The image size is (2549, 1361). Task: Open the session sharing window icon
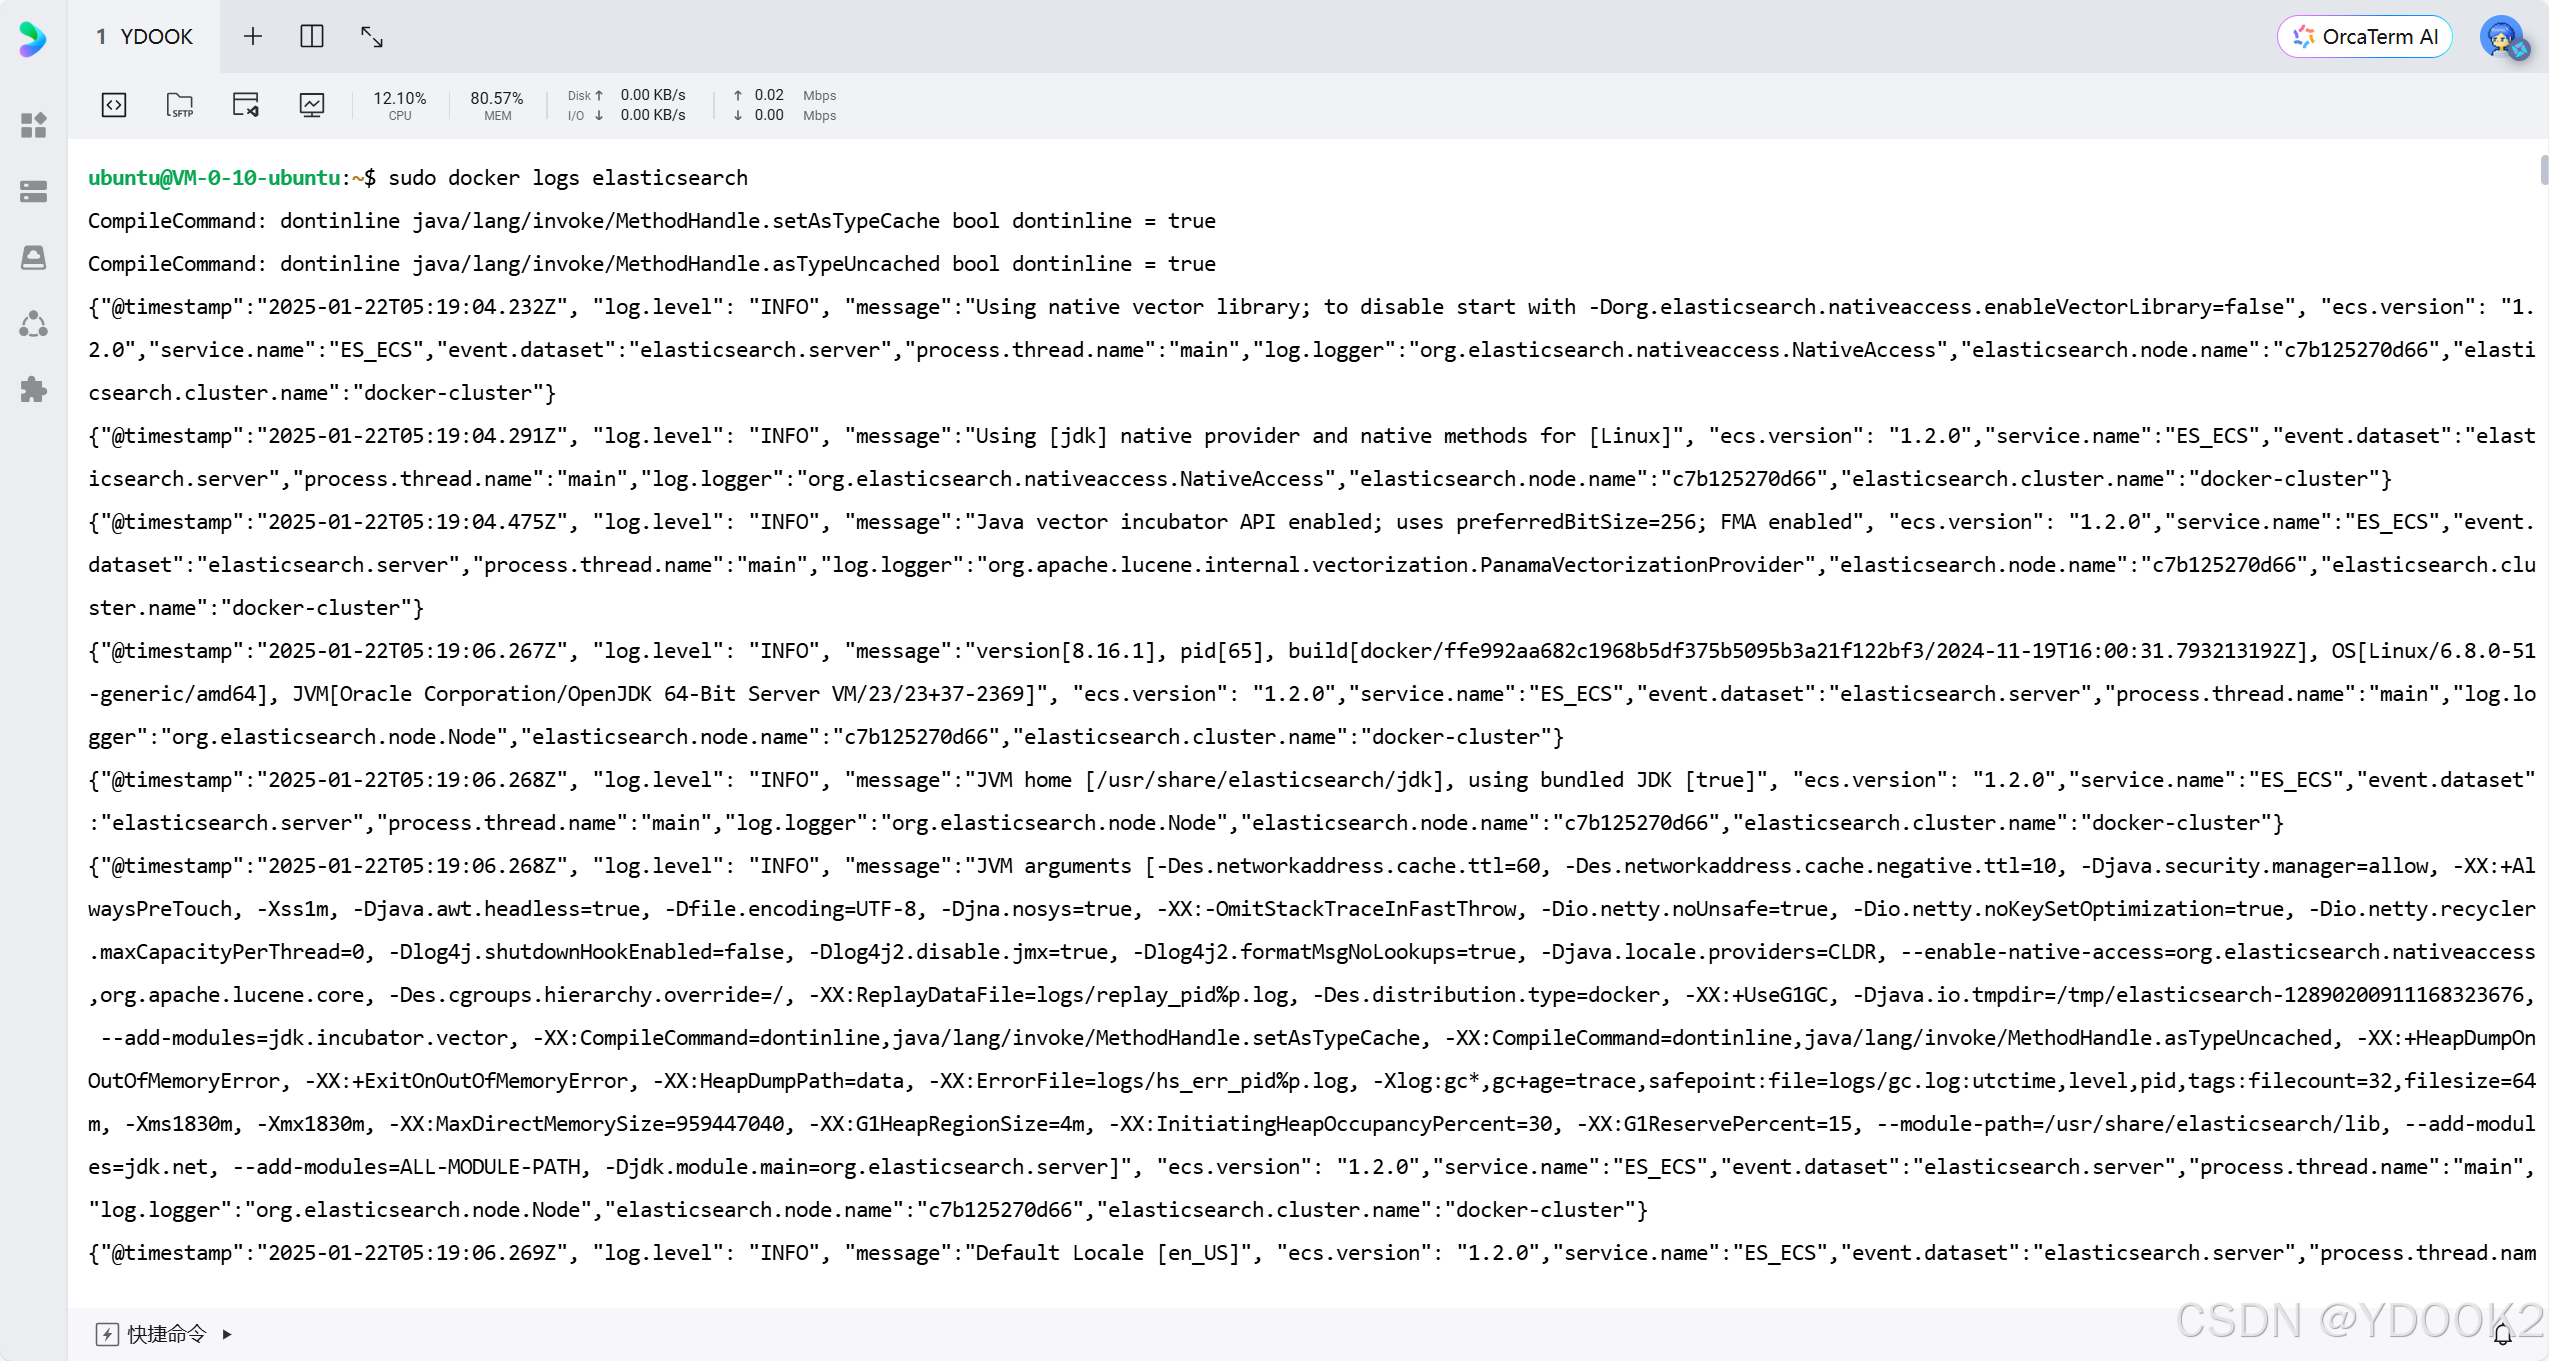pyautogui.click(x=246, y=104)
